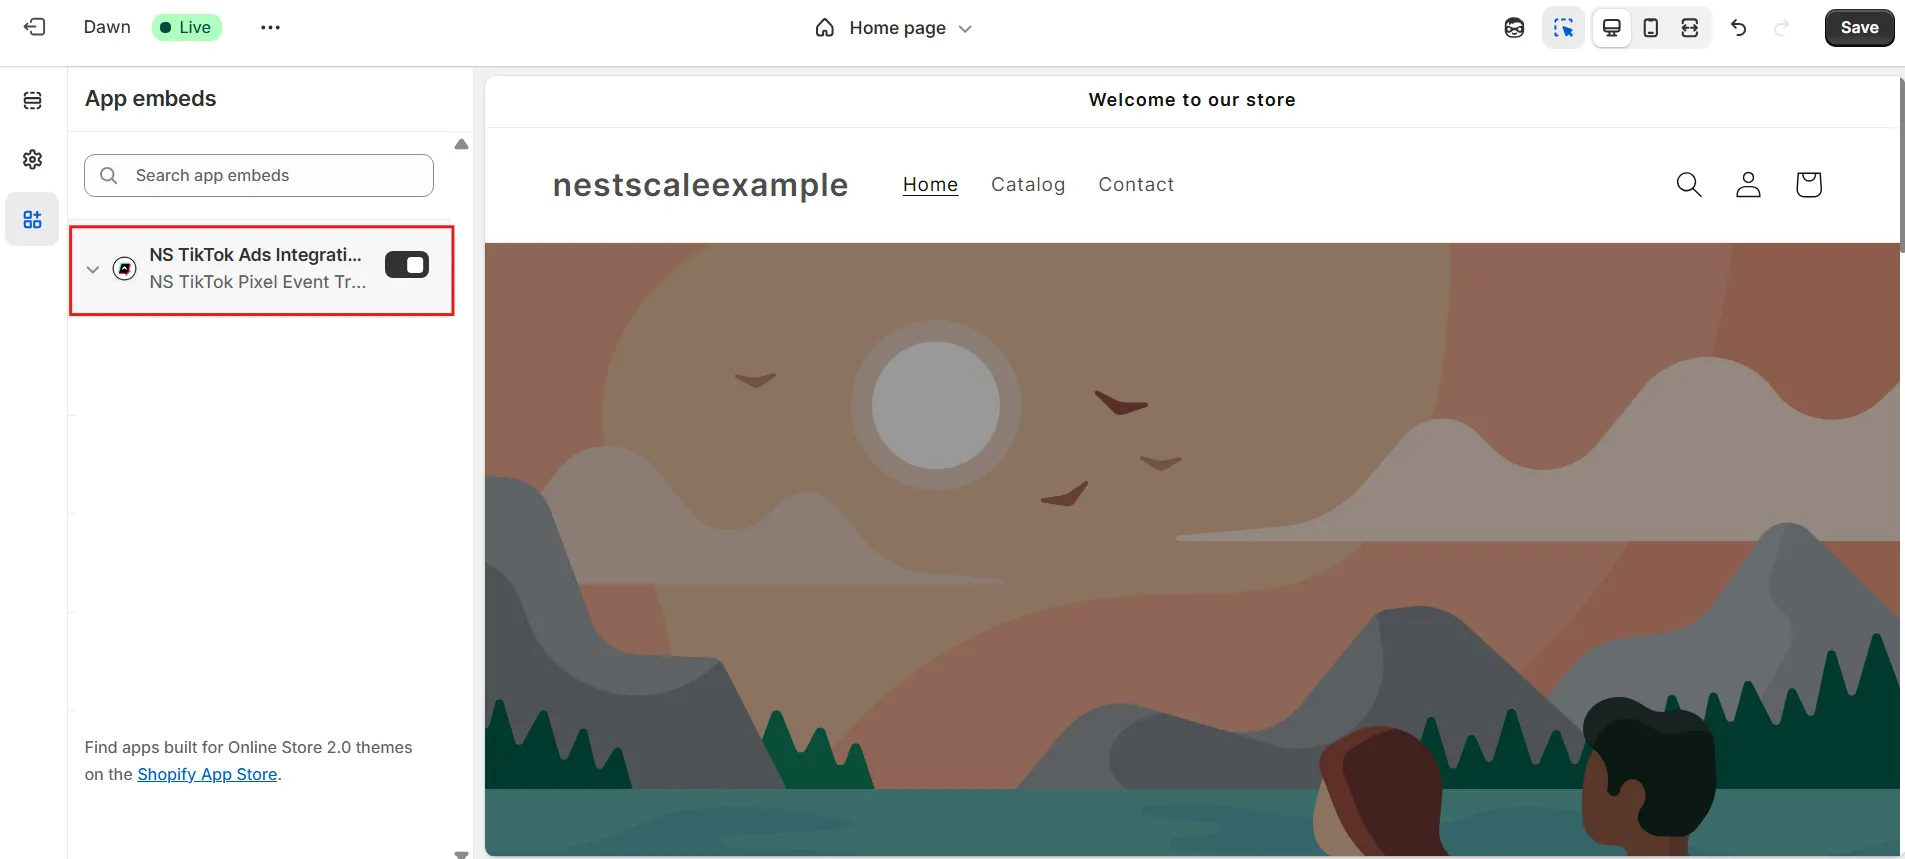Open the cart bag icon in preview
The image size is (1905, 859).
click(x=1808, y=184)
